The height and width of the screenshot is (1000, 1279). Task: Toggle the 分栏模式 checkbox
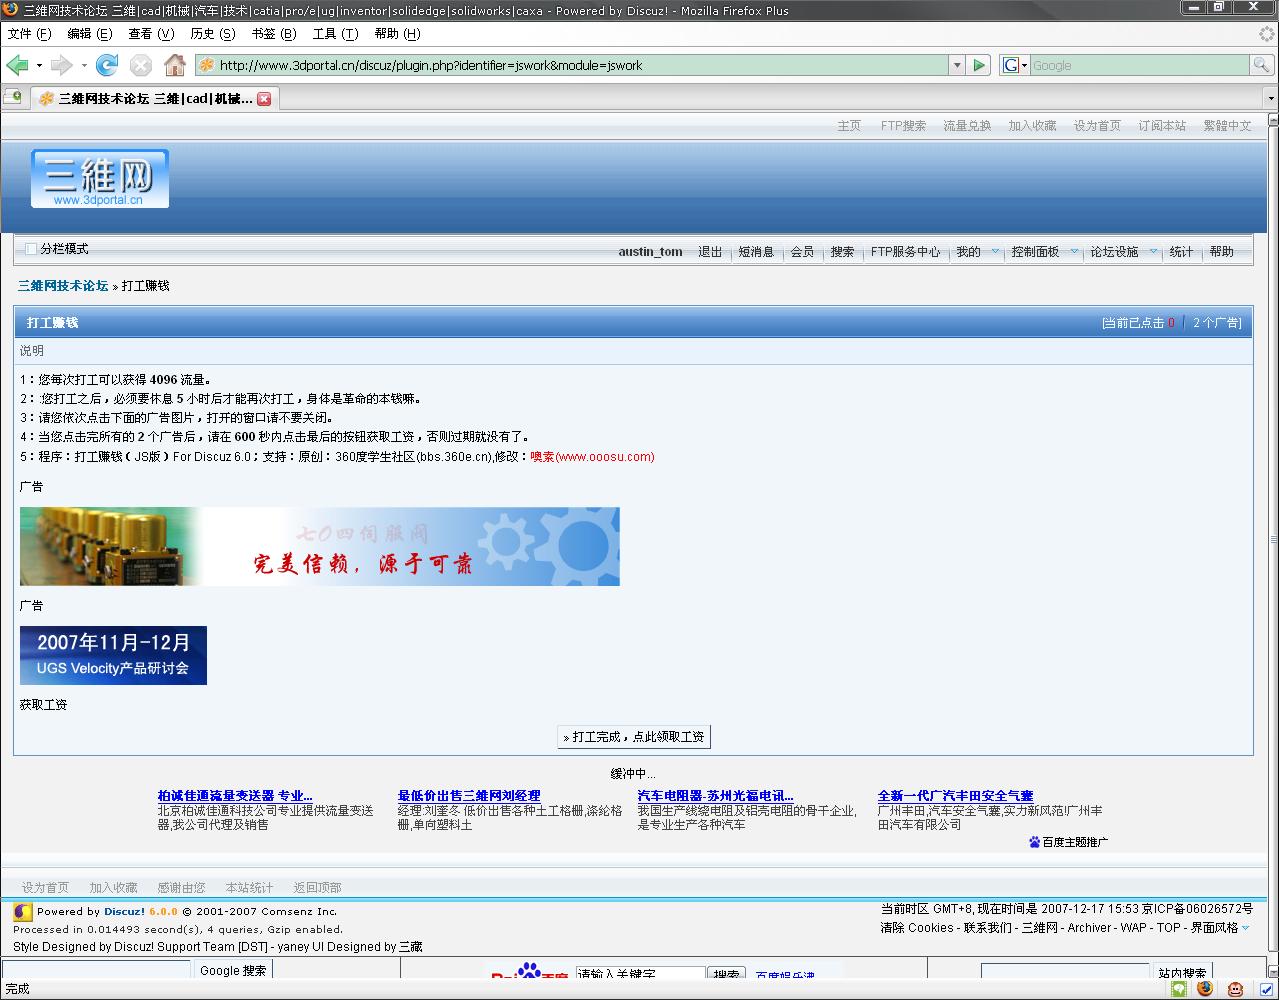point(30,249)
